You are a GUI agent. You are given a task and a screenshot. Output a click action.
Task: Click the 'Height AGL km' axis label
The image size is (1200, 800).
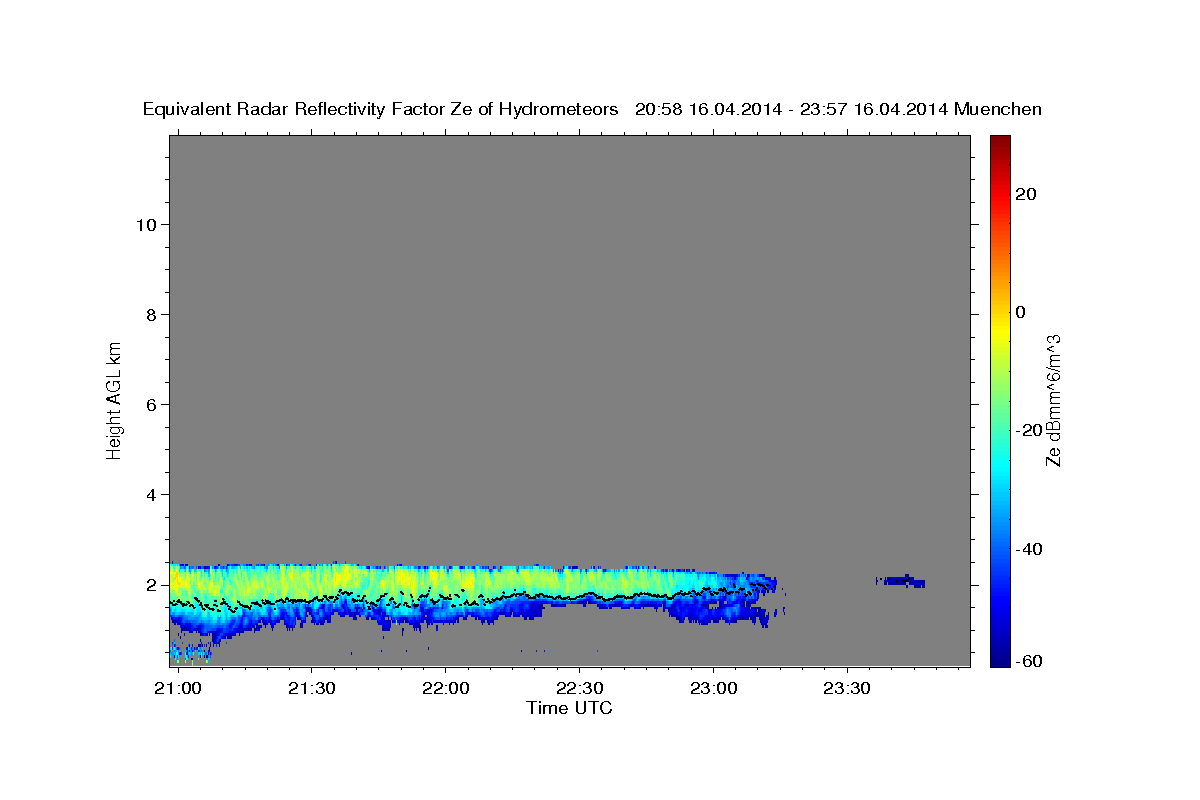click(x=114, y=399)
